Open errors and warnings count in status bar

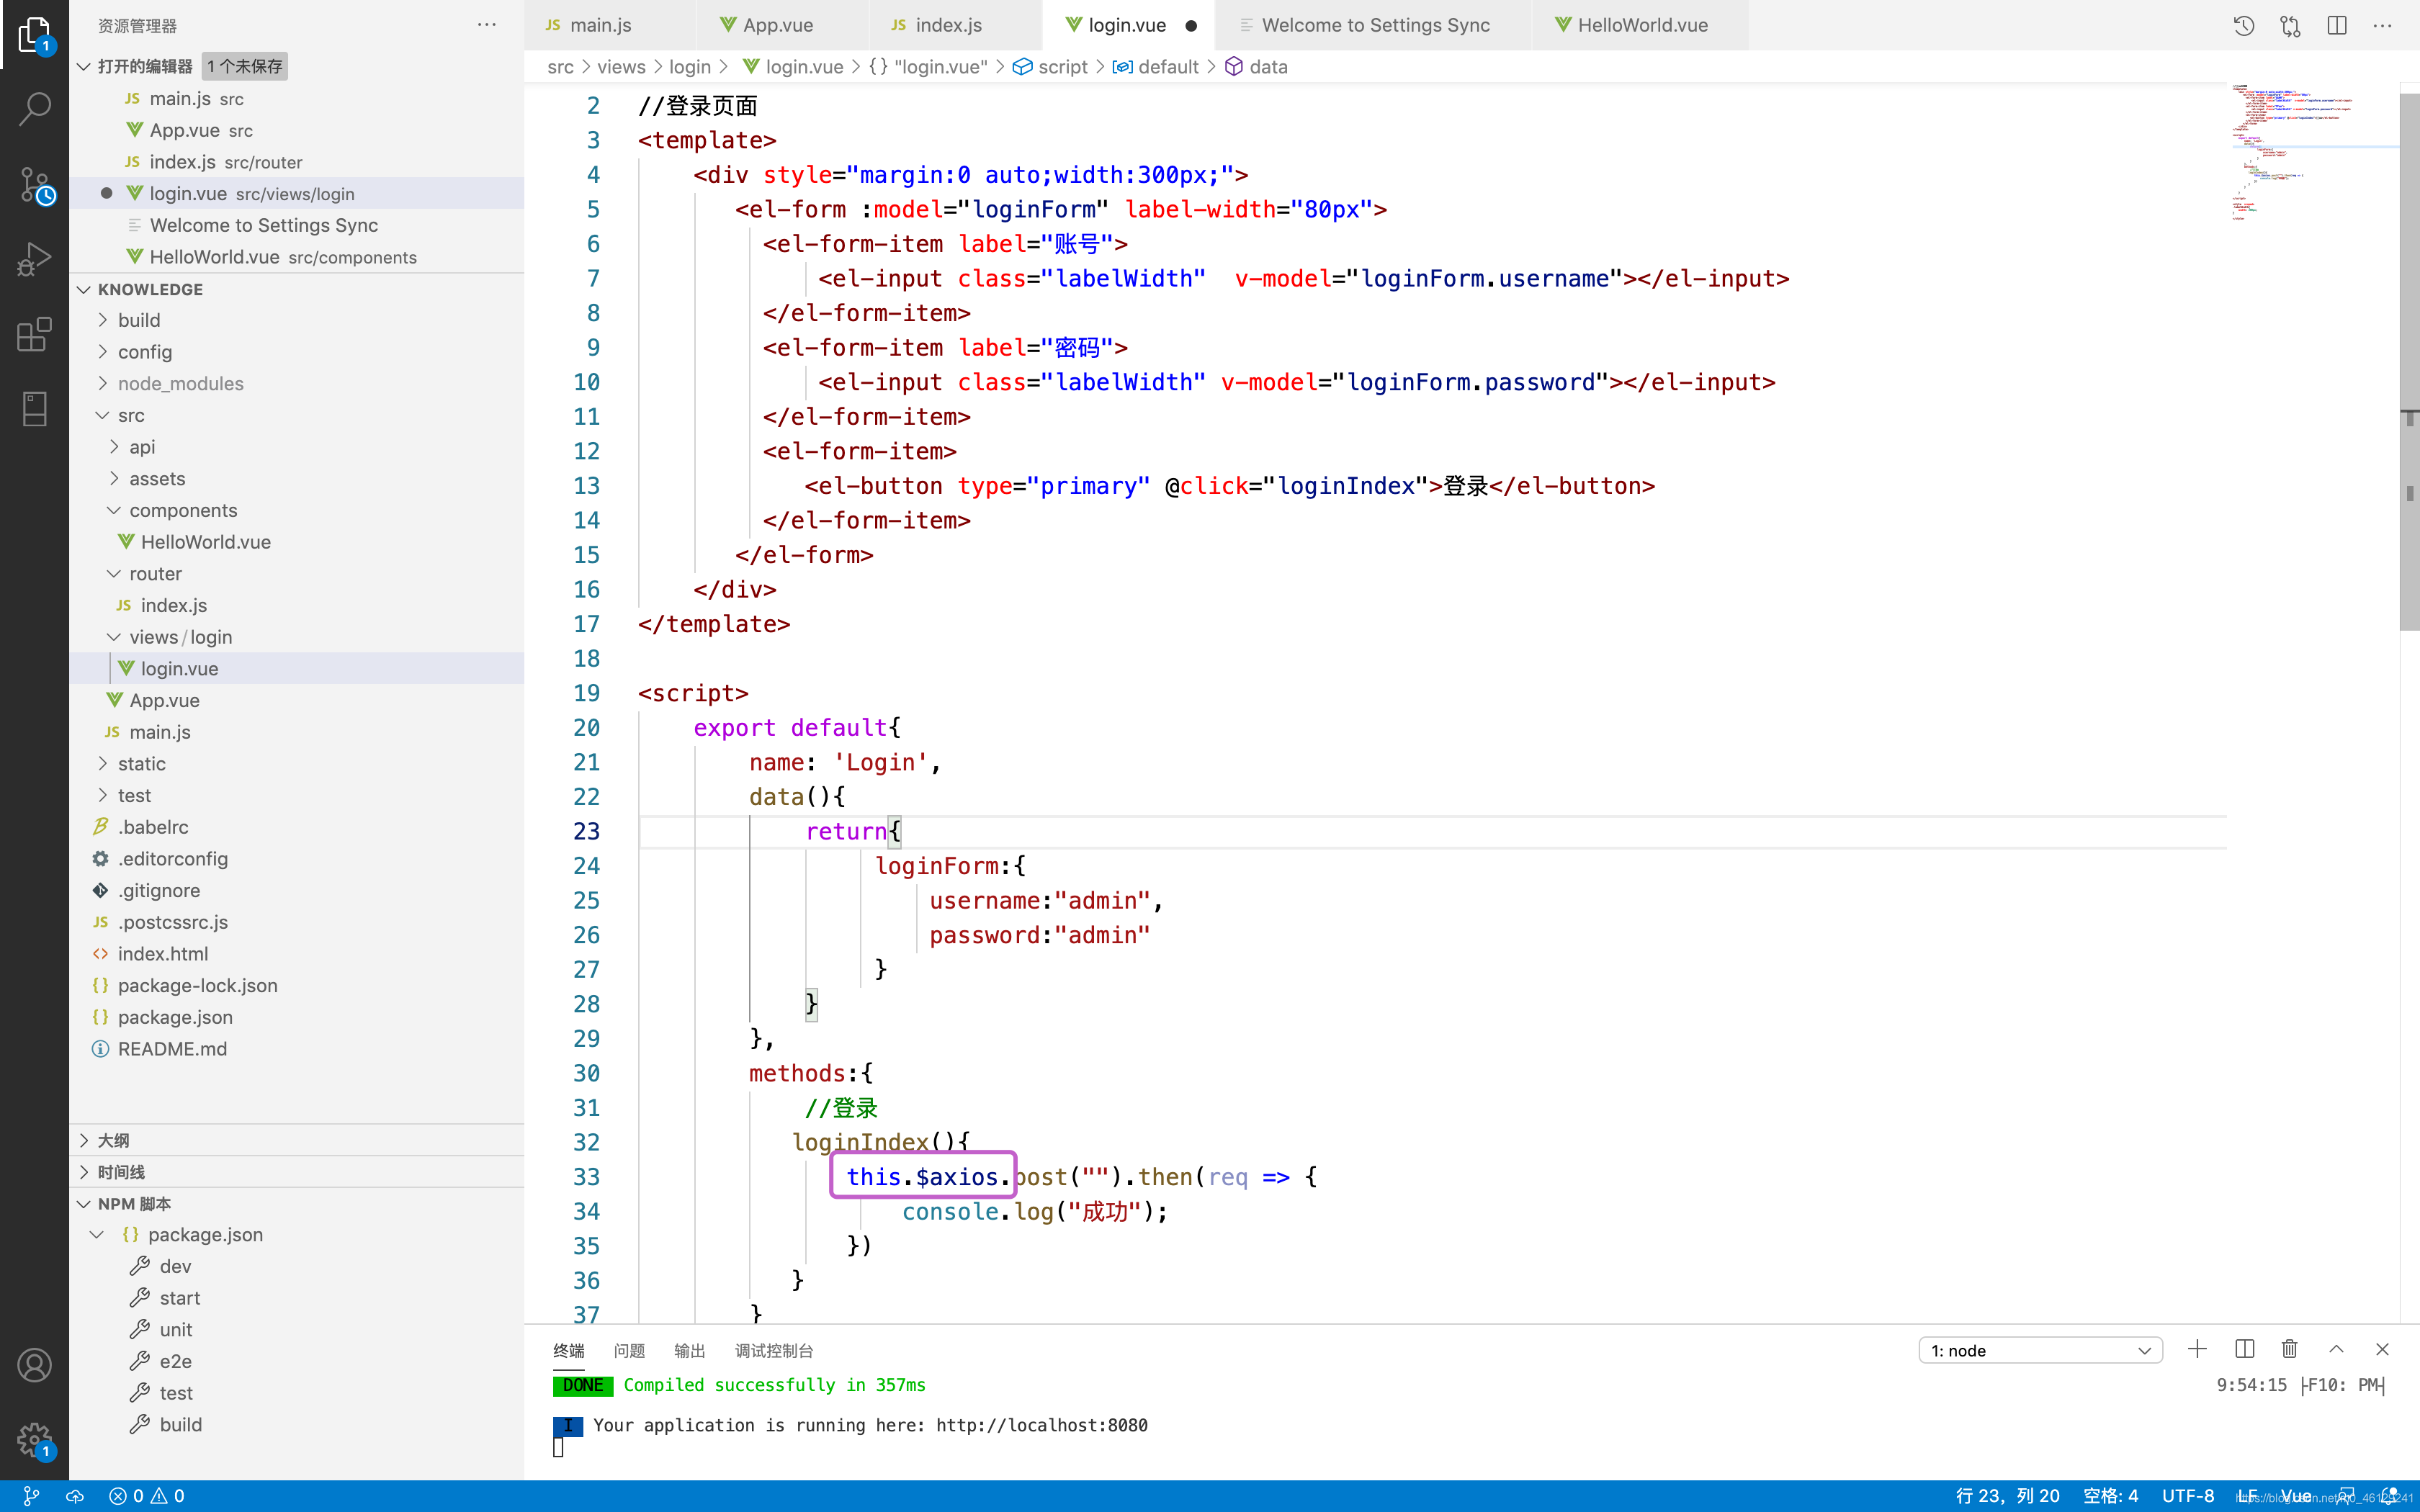coord(147,1496)
